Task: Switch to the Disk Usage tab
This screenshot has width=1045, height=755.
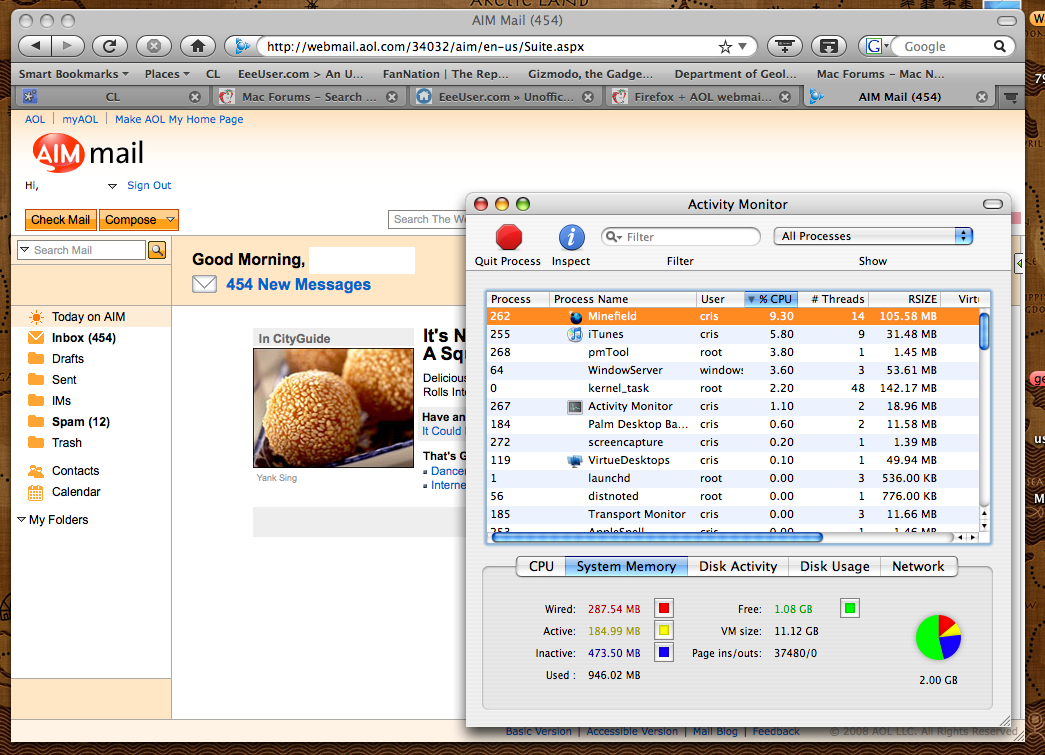Action: [834, 566]
